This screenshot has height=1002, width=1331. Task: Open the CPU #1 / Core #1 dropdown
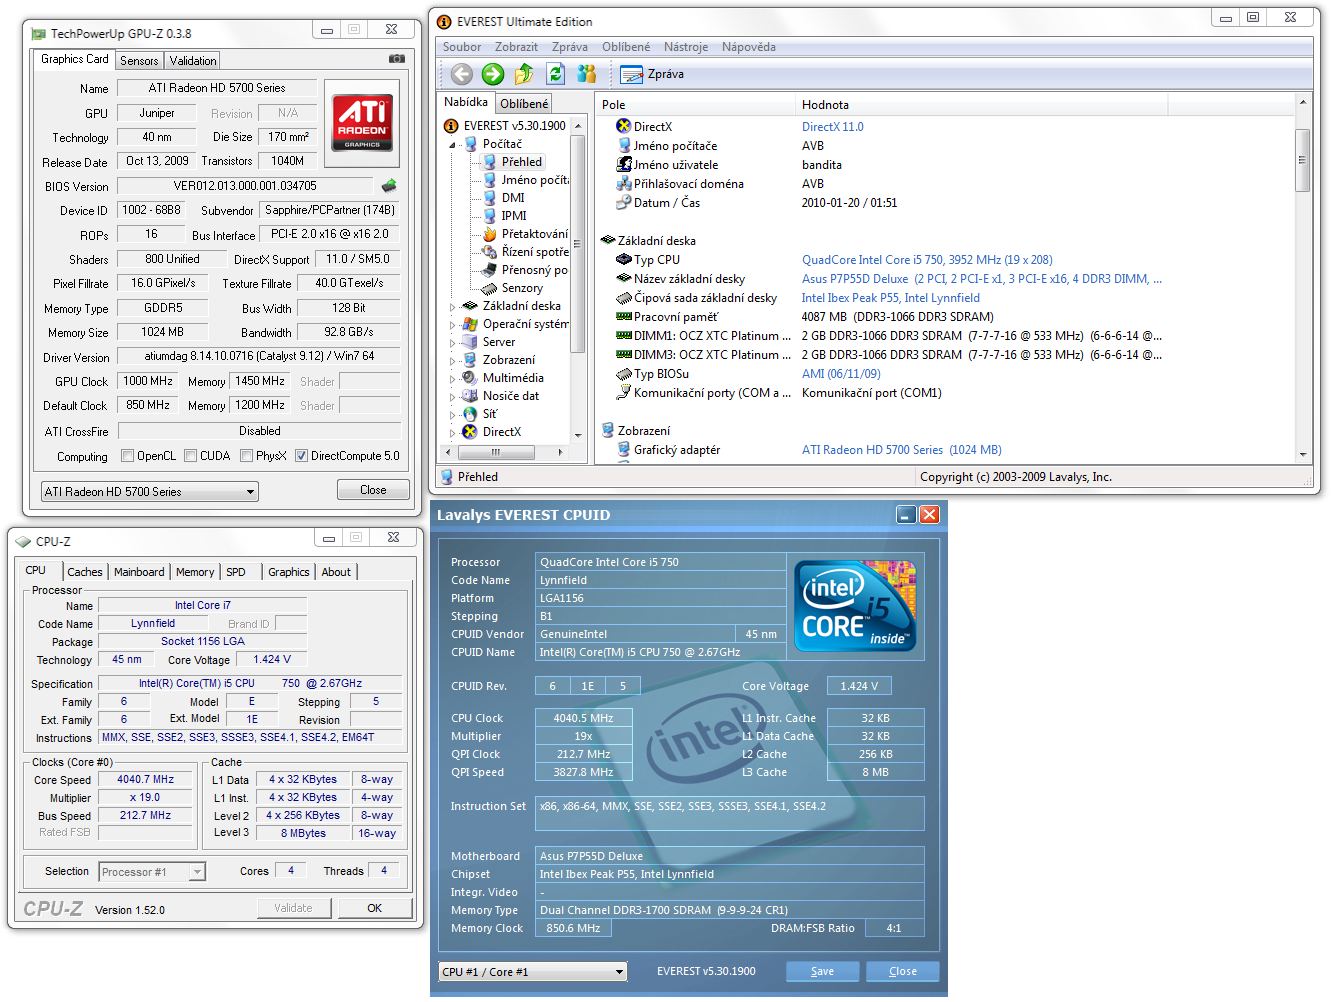pyautogui.click(x=533, y=972)
